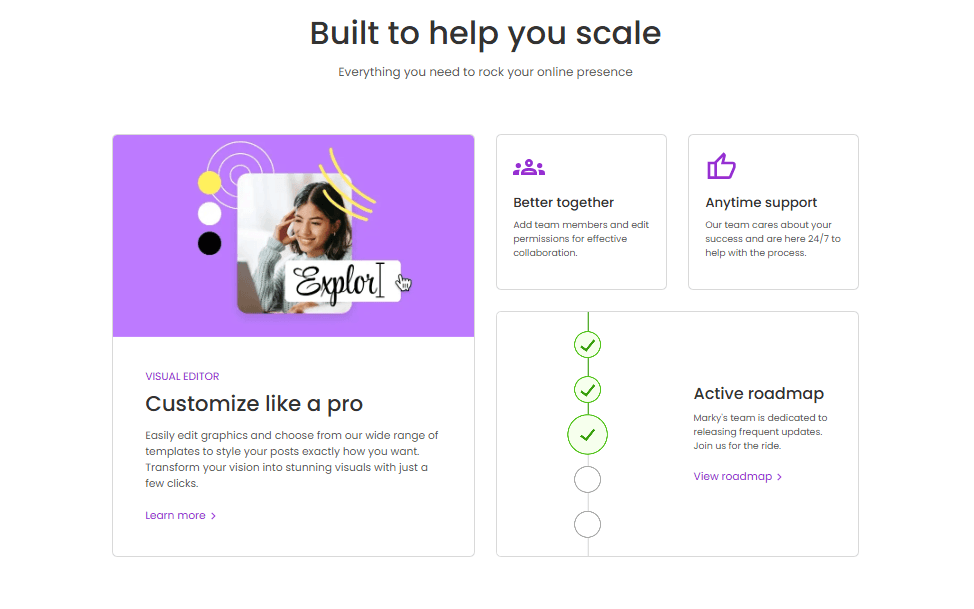Select the white color dot
Screen dimensions: 974x609
click(x=209, y=213)
